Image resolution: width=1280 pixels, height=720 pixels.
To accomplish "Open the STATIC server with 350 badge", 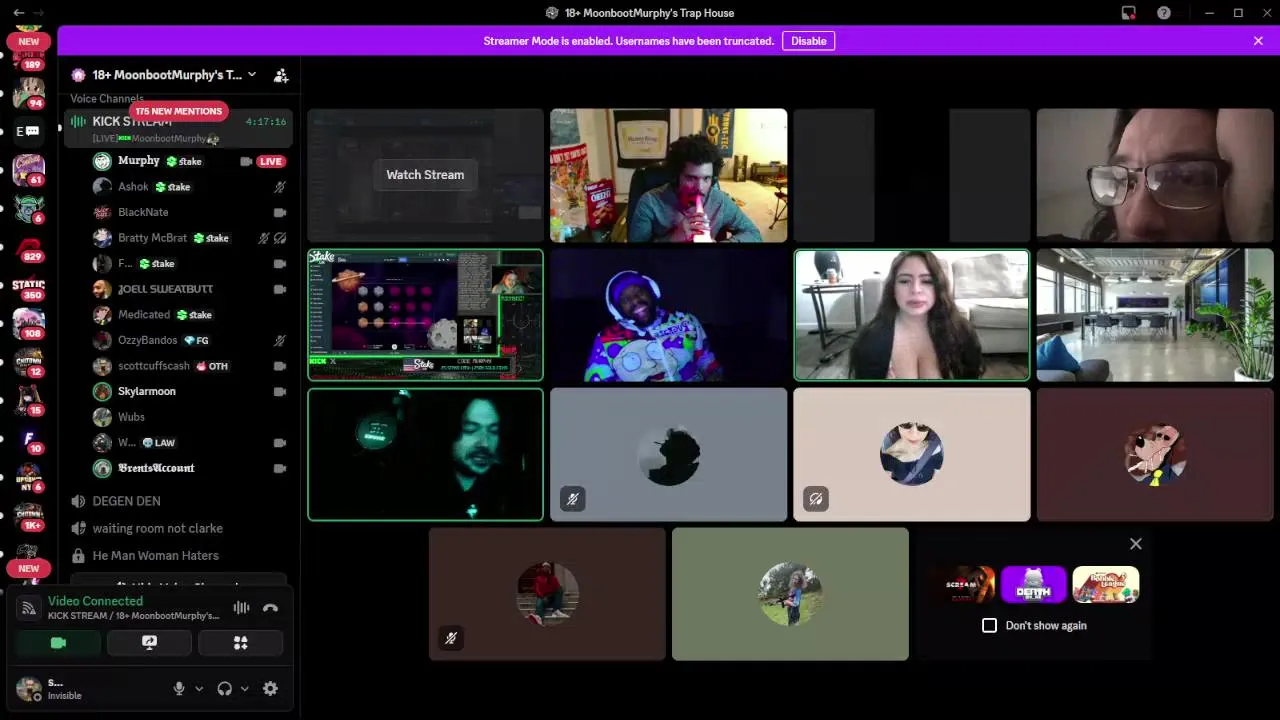I will tap(29, 288).
